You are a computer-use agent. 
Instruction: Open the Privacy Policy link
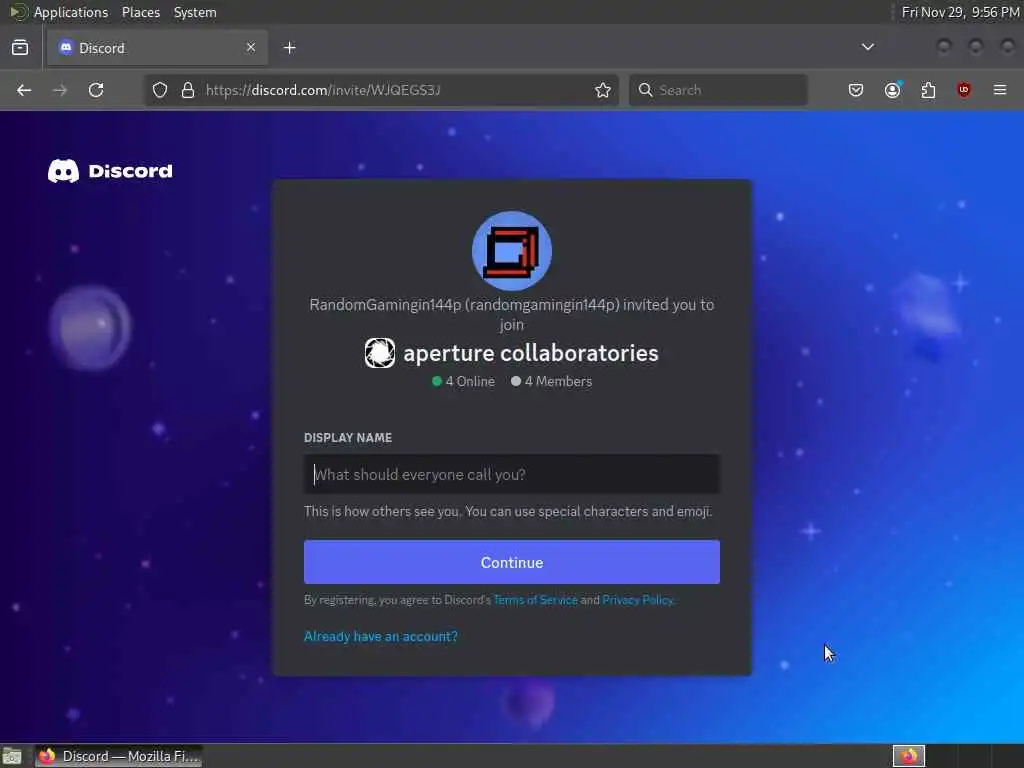(637, 600)
